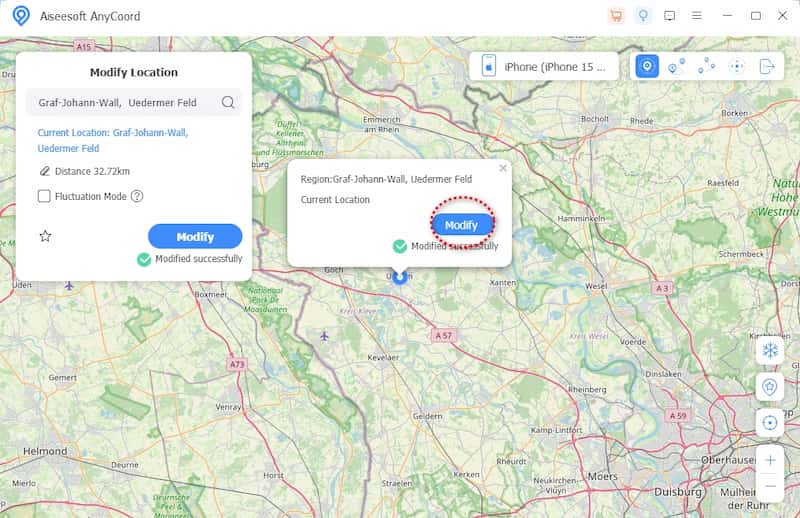The height and width of the screenshot is (518, 800).
Task: Click the Kevelaer label on map
Action: point(383,358)
